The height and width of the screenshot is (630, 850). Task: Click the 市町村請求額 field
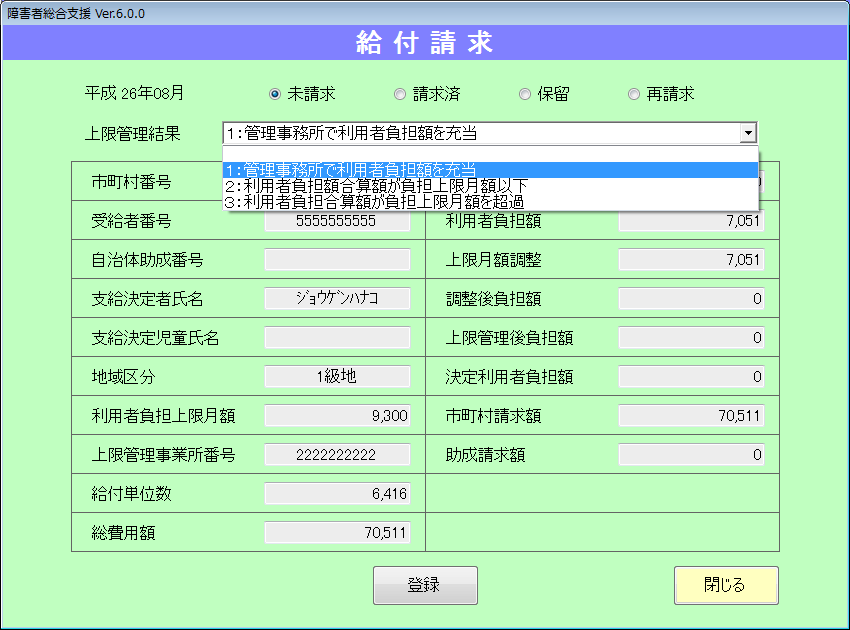tap(691, 416)
